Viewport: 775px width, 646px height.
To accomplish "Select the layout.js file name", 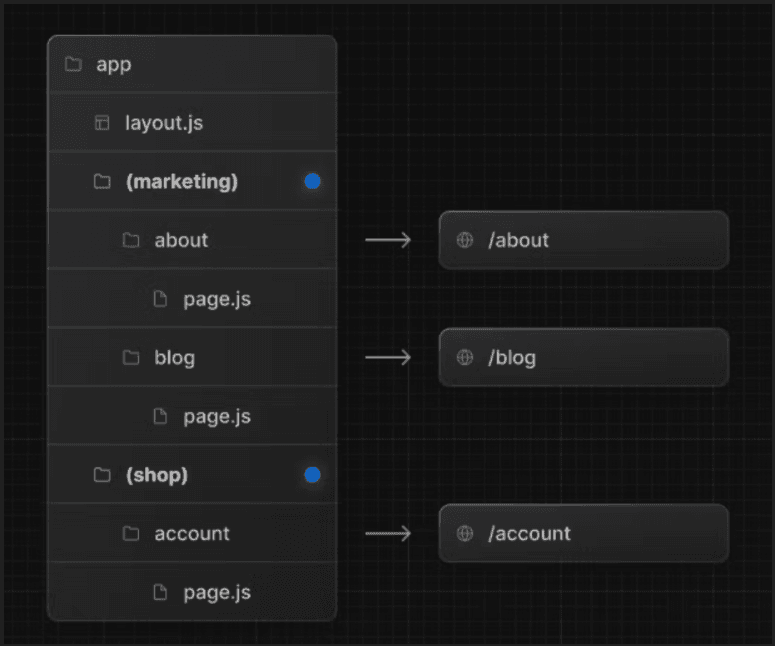I will [x=164, y=123].
